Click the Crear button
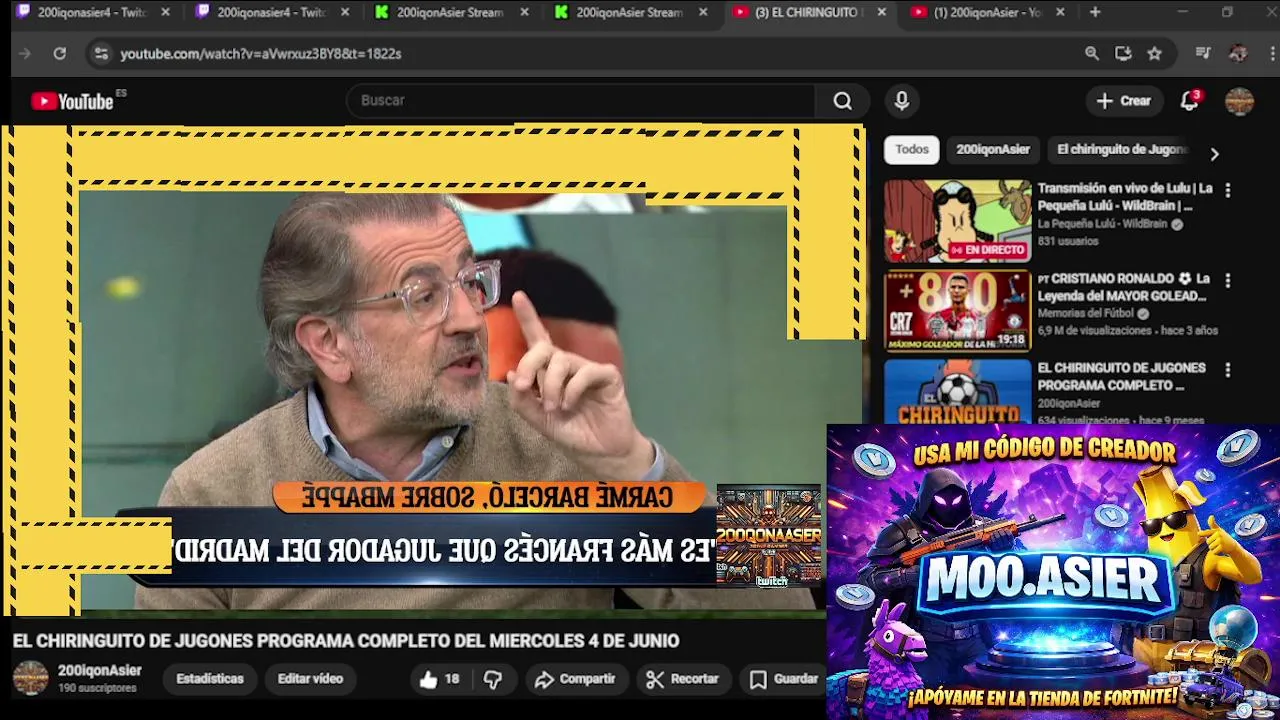1280x720 pixels. (1124, 101)
